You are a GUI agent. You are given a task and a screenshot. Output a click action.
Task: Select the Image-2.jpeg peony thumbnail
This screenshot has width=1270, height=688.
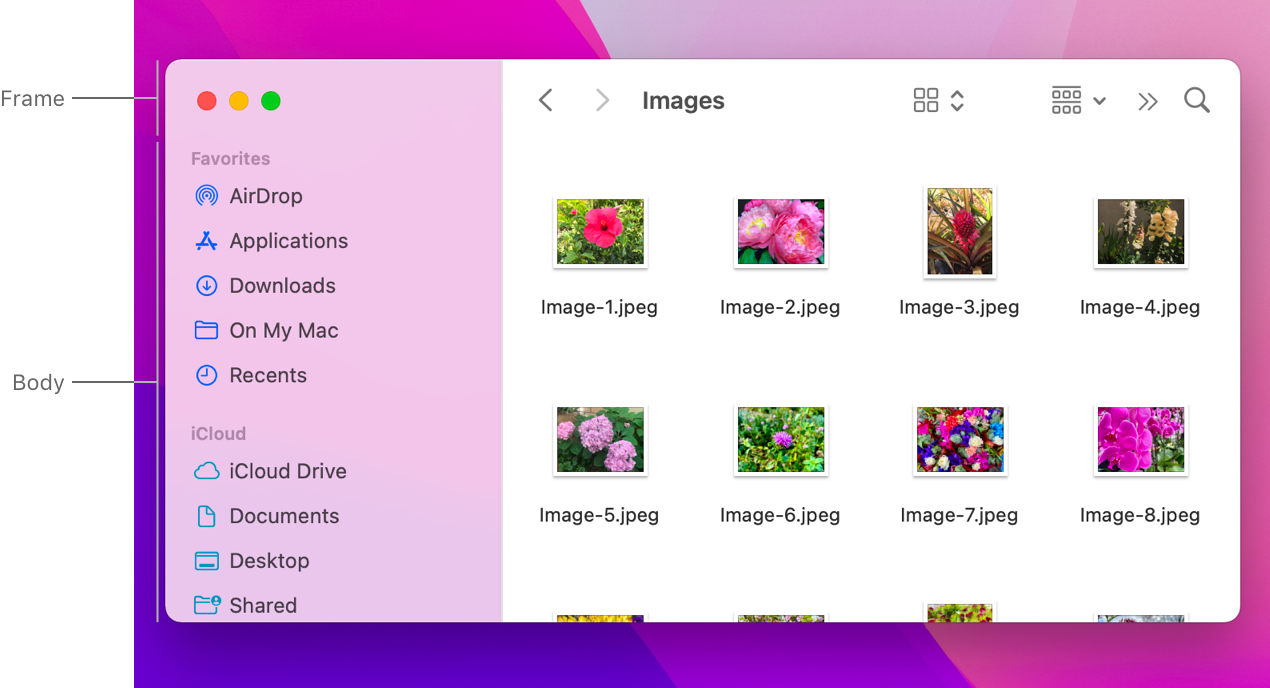click(781, 231)
